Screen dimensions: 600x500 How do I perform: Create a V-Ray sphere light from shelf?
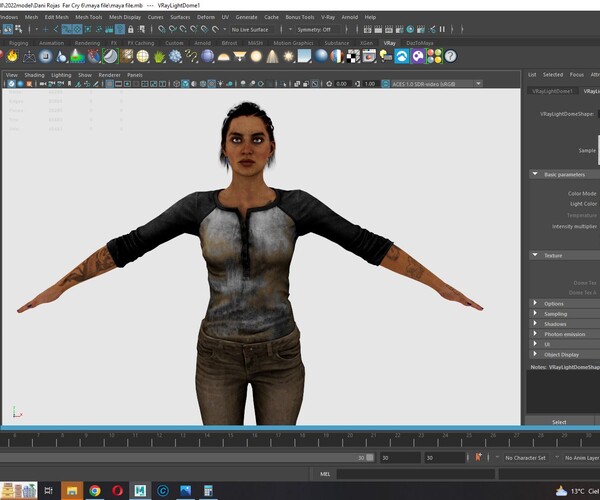coord(256,56)
